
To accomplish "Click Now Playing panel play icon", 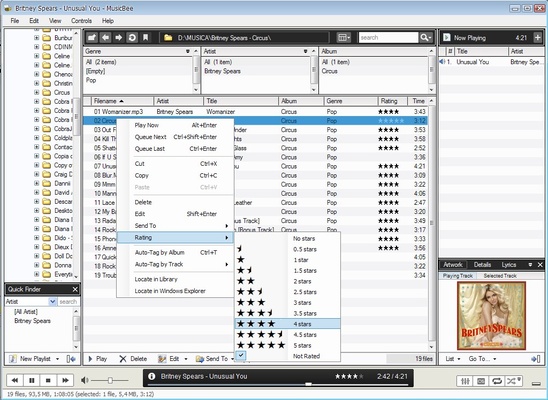I will tap(446, 37).
